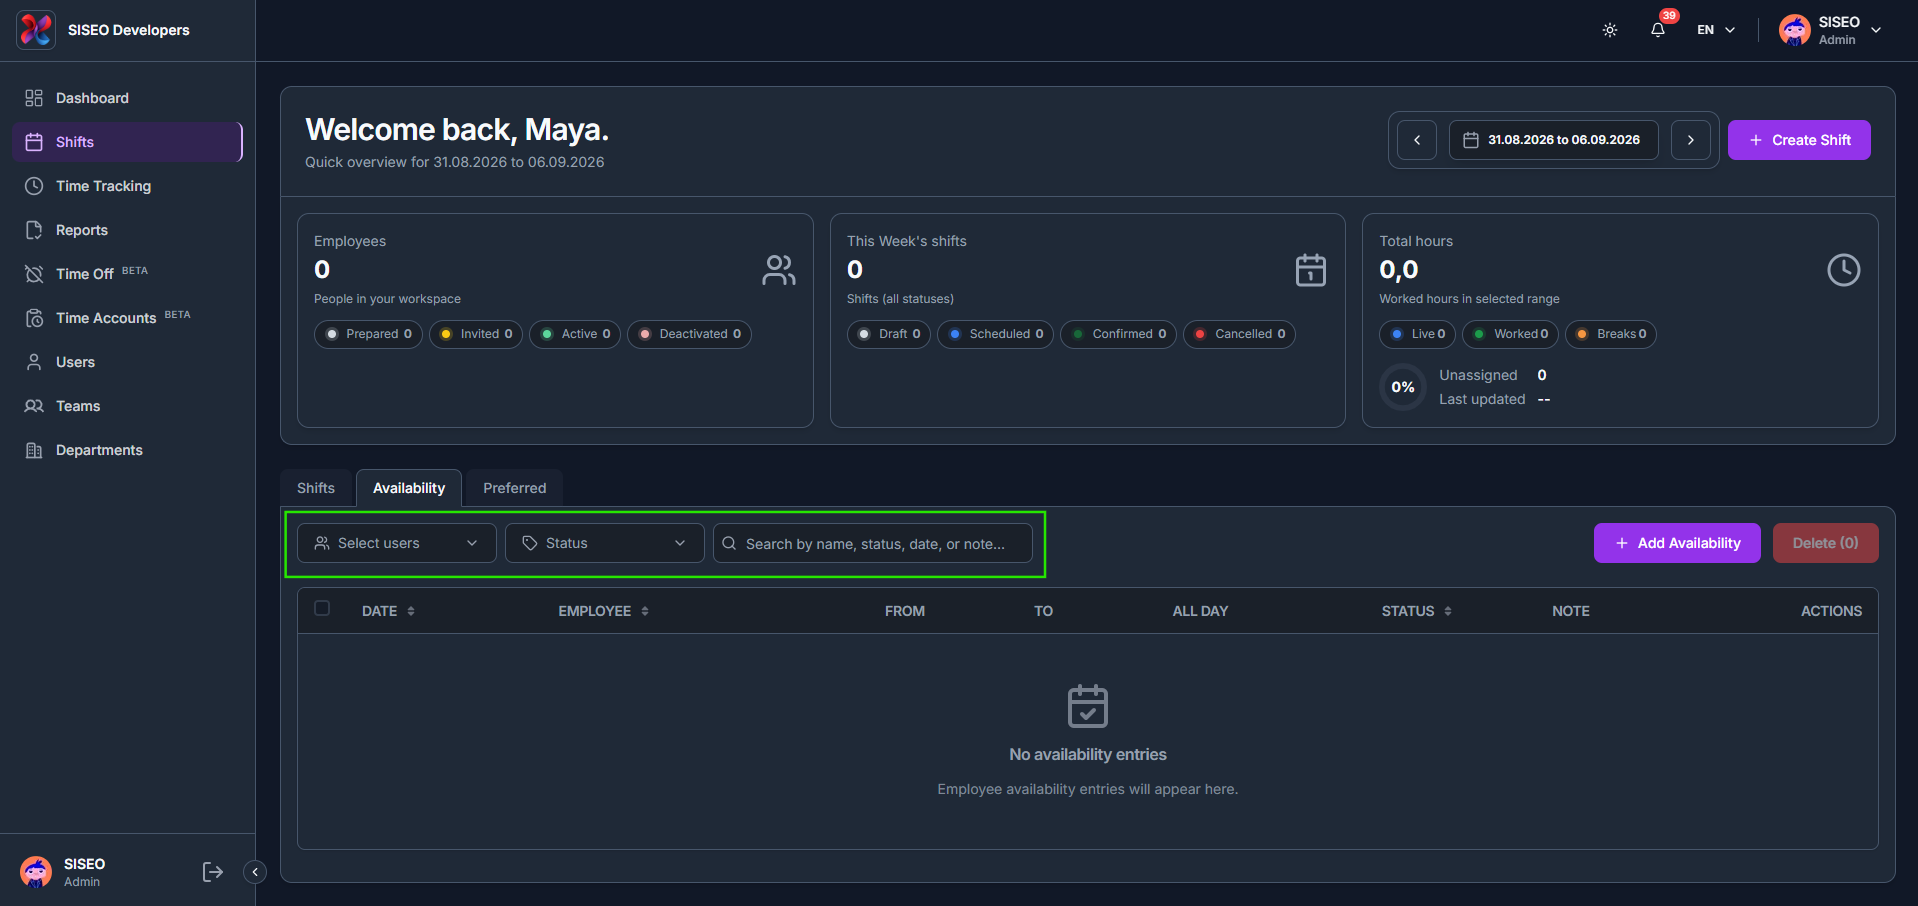Screen dimensions: 1918x906
Task: Open Dashboard in the sidebar
Action: [x=128, y=98]
